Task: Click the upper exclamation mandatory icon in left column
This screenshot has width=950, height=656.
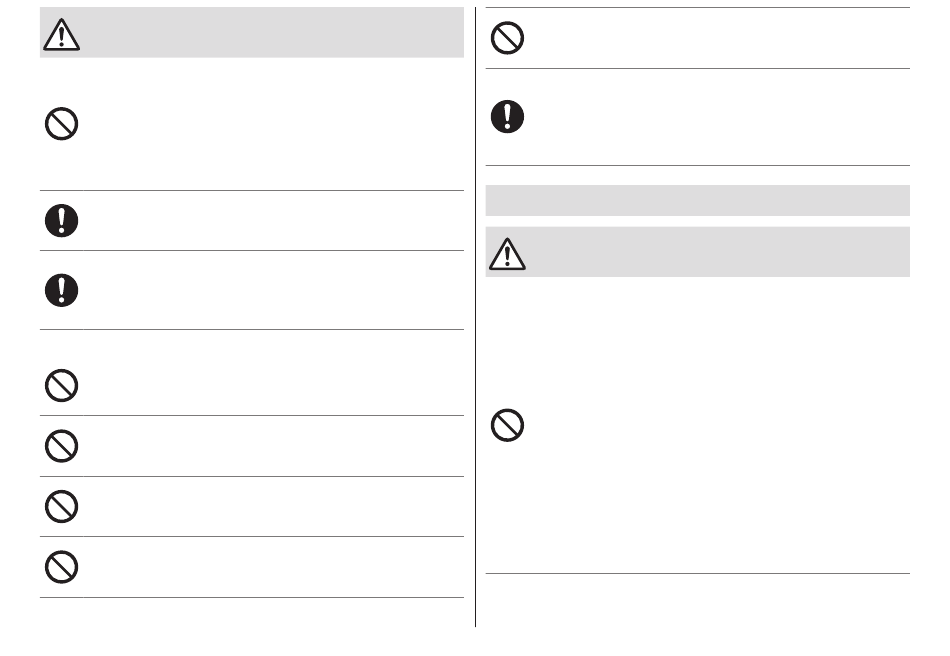Action: (61, 220)
